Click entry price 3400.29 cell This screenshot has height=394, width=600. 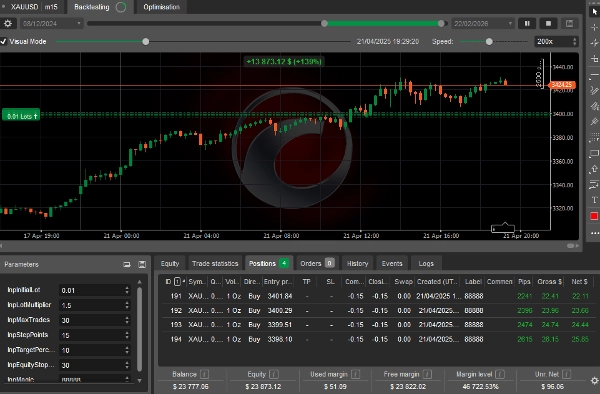click(x=280, y=310)
